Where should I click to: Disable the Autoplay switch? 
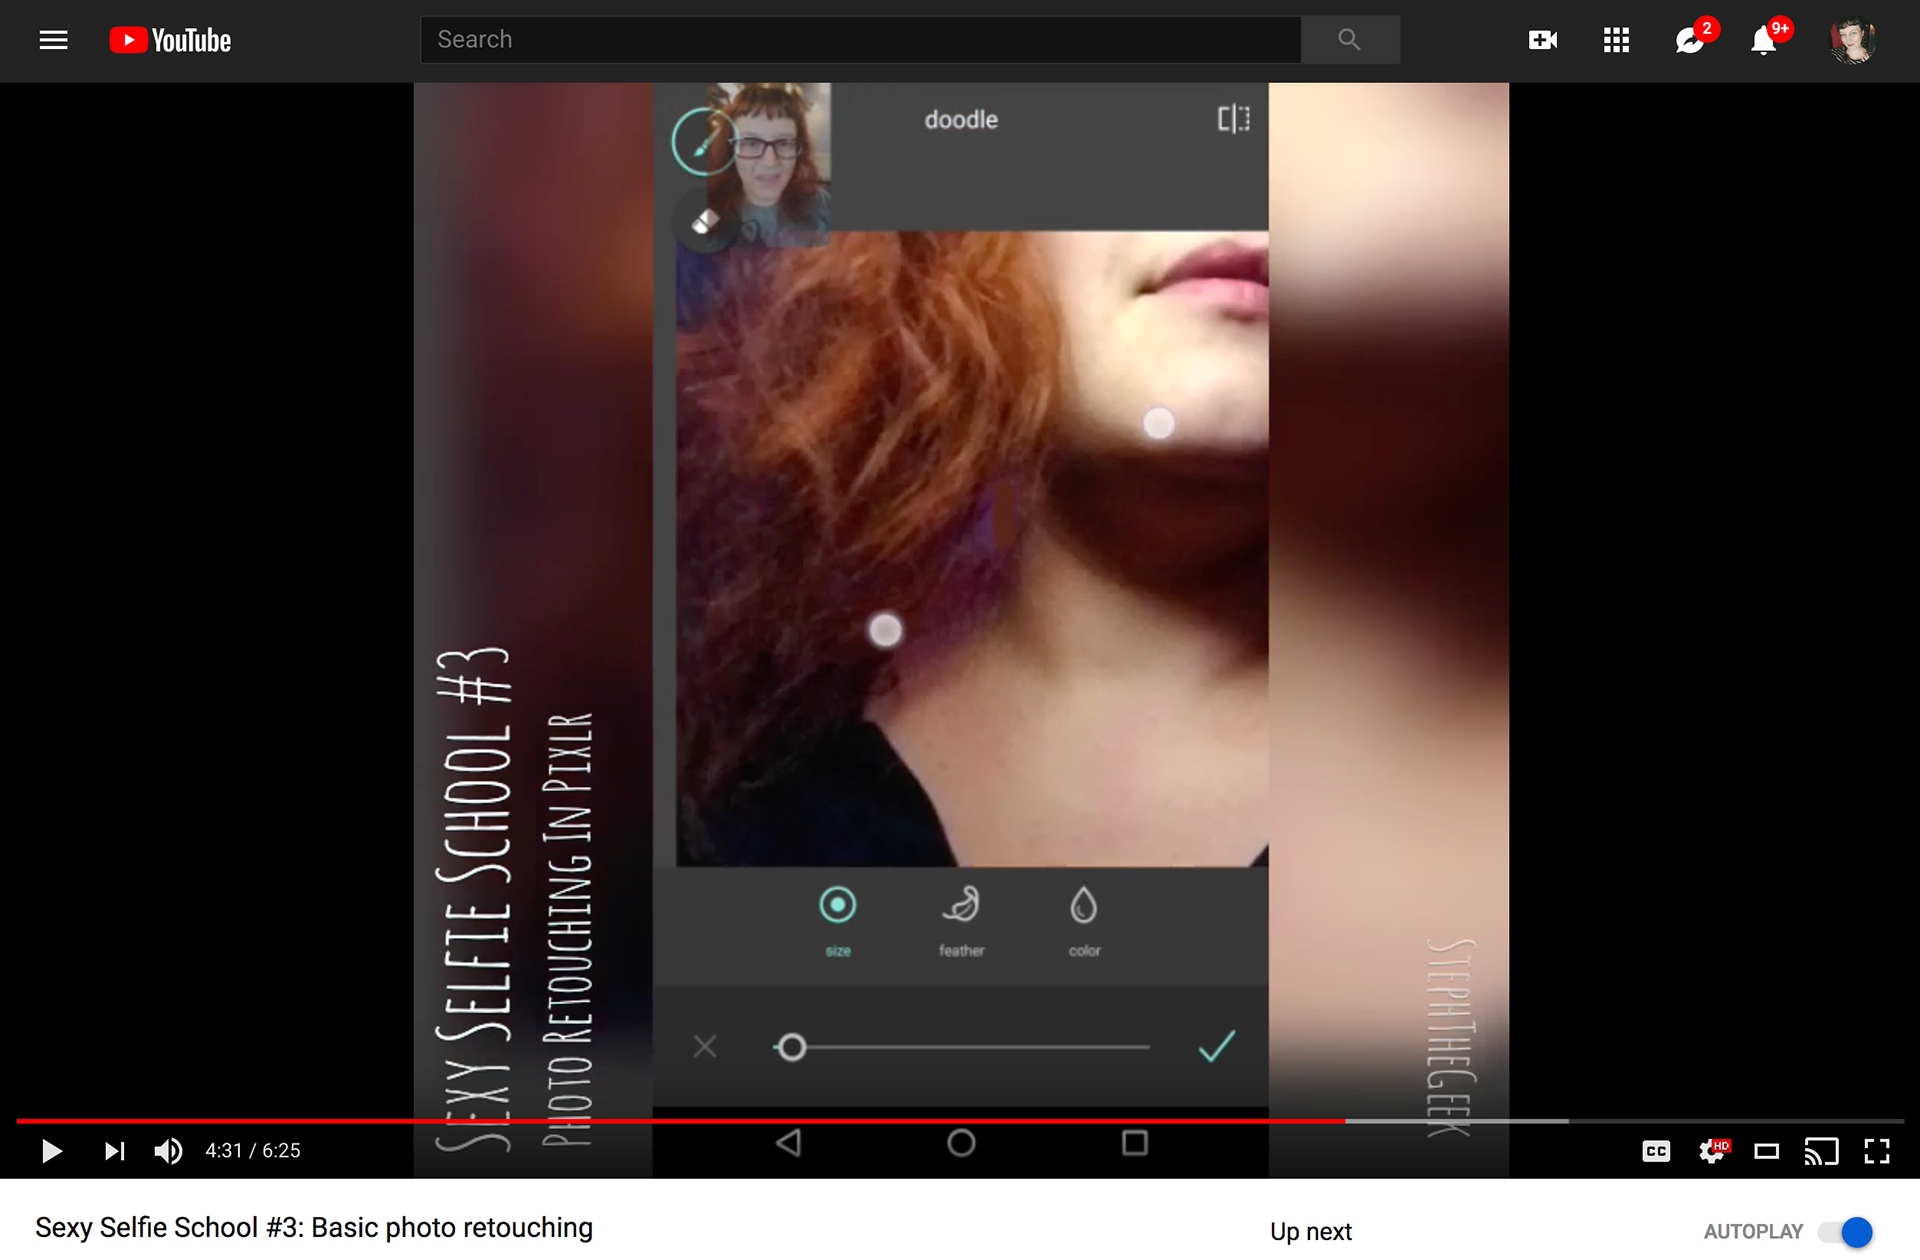click(x=1845, y=1231)
